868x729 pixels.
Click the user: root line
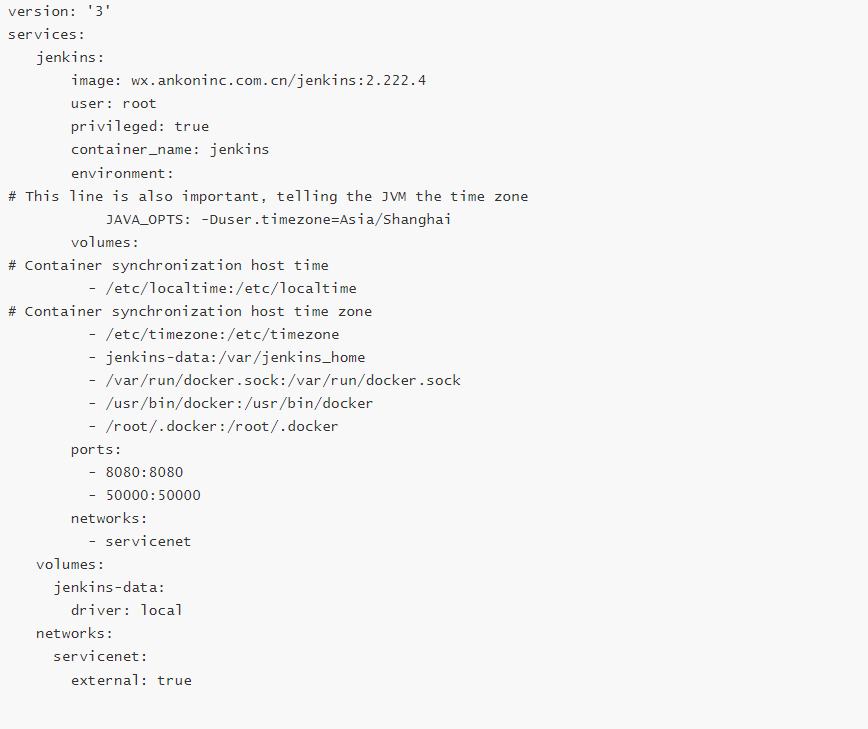click(x=113, y=103)
